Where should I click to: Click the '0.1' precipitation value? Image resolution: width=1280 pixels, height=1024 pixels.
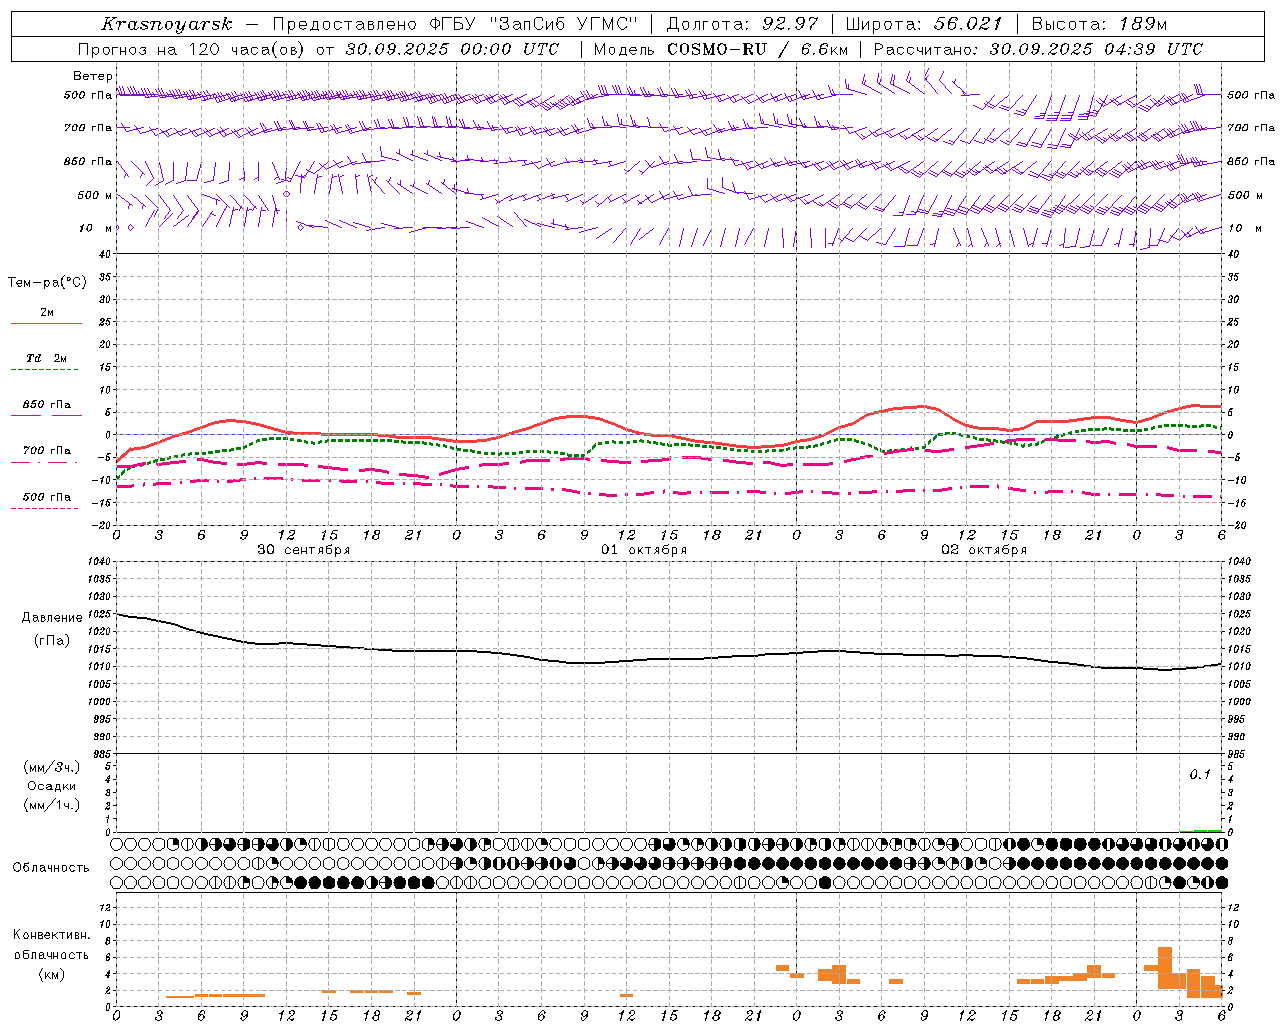[1200, 774]
